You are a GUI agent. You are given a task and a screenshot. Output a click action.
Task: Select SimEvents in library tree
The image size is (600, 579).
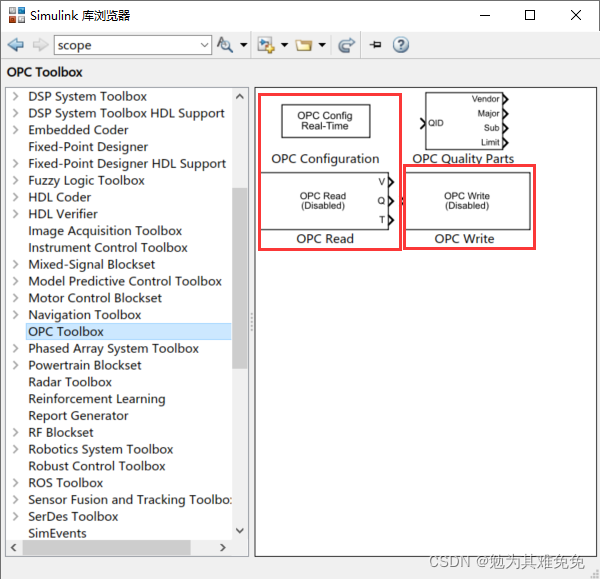tap(57, 533)
